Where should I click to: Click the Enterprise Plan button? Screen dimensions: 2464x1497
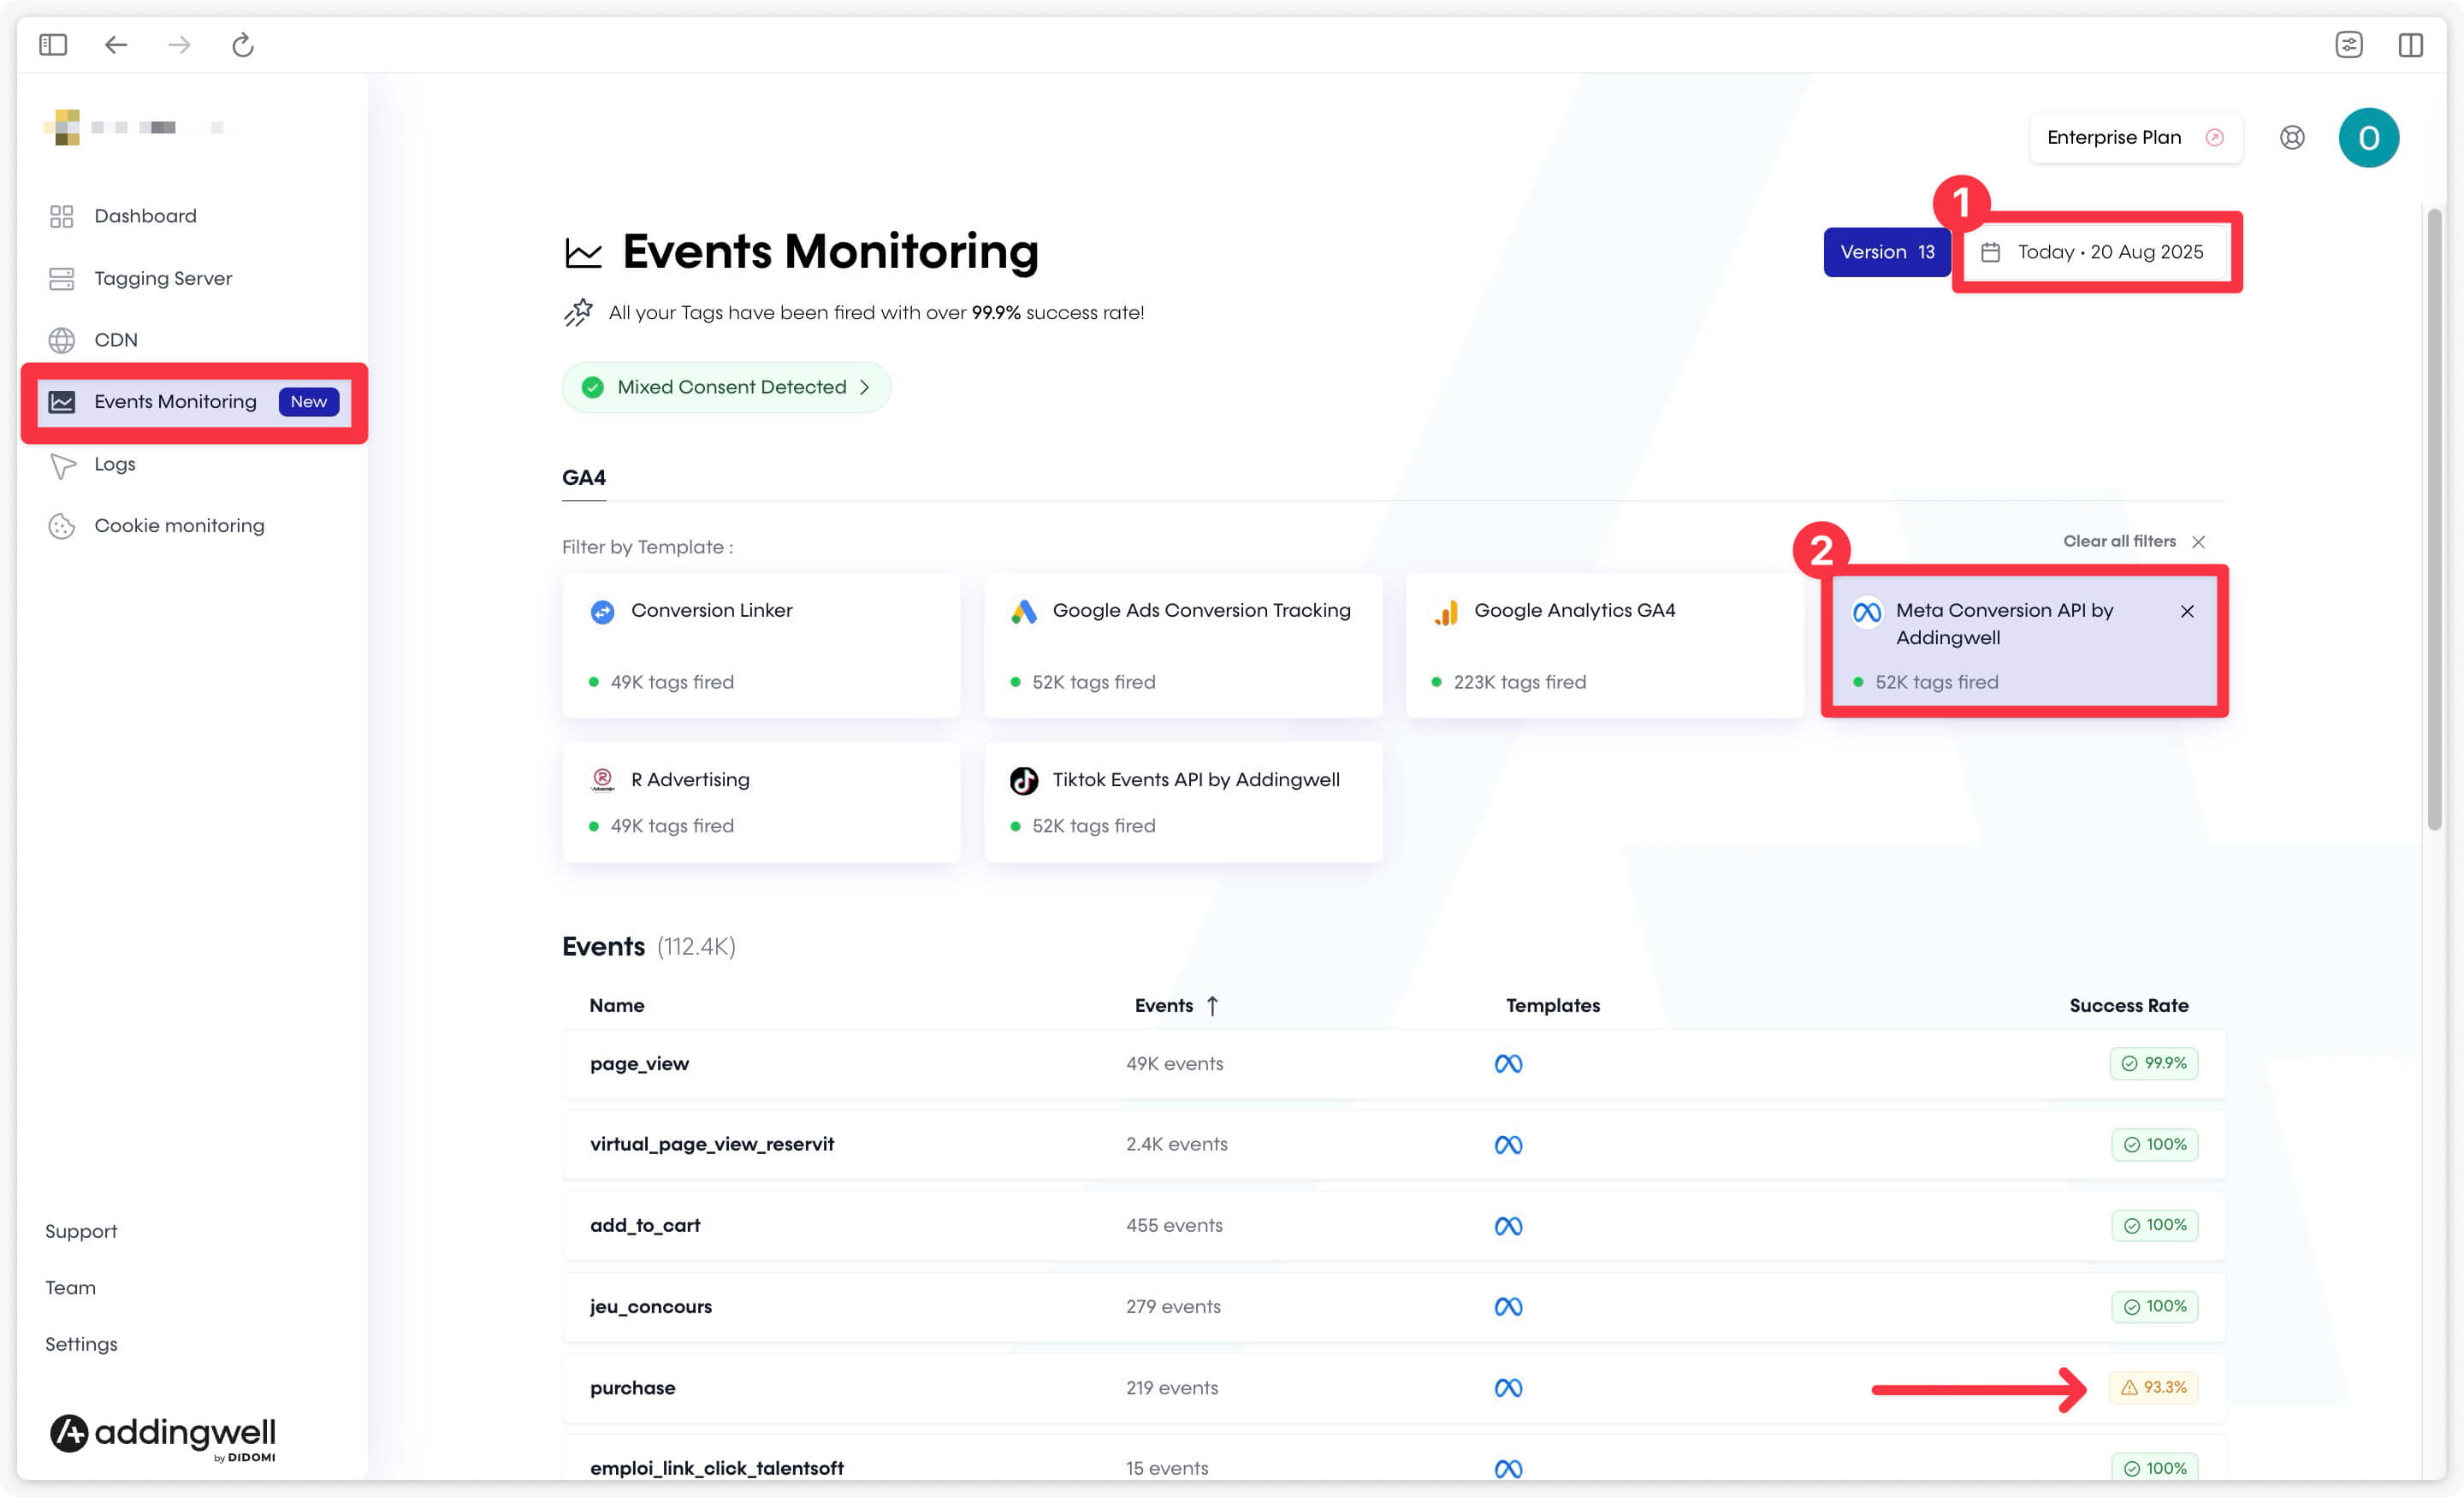(x=2135, y=137)
